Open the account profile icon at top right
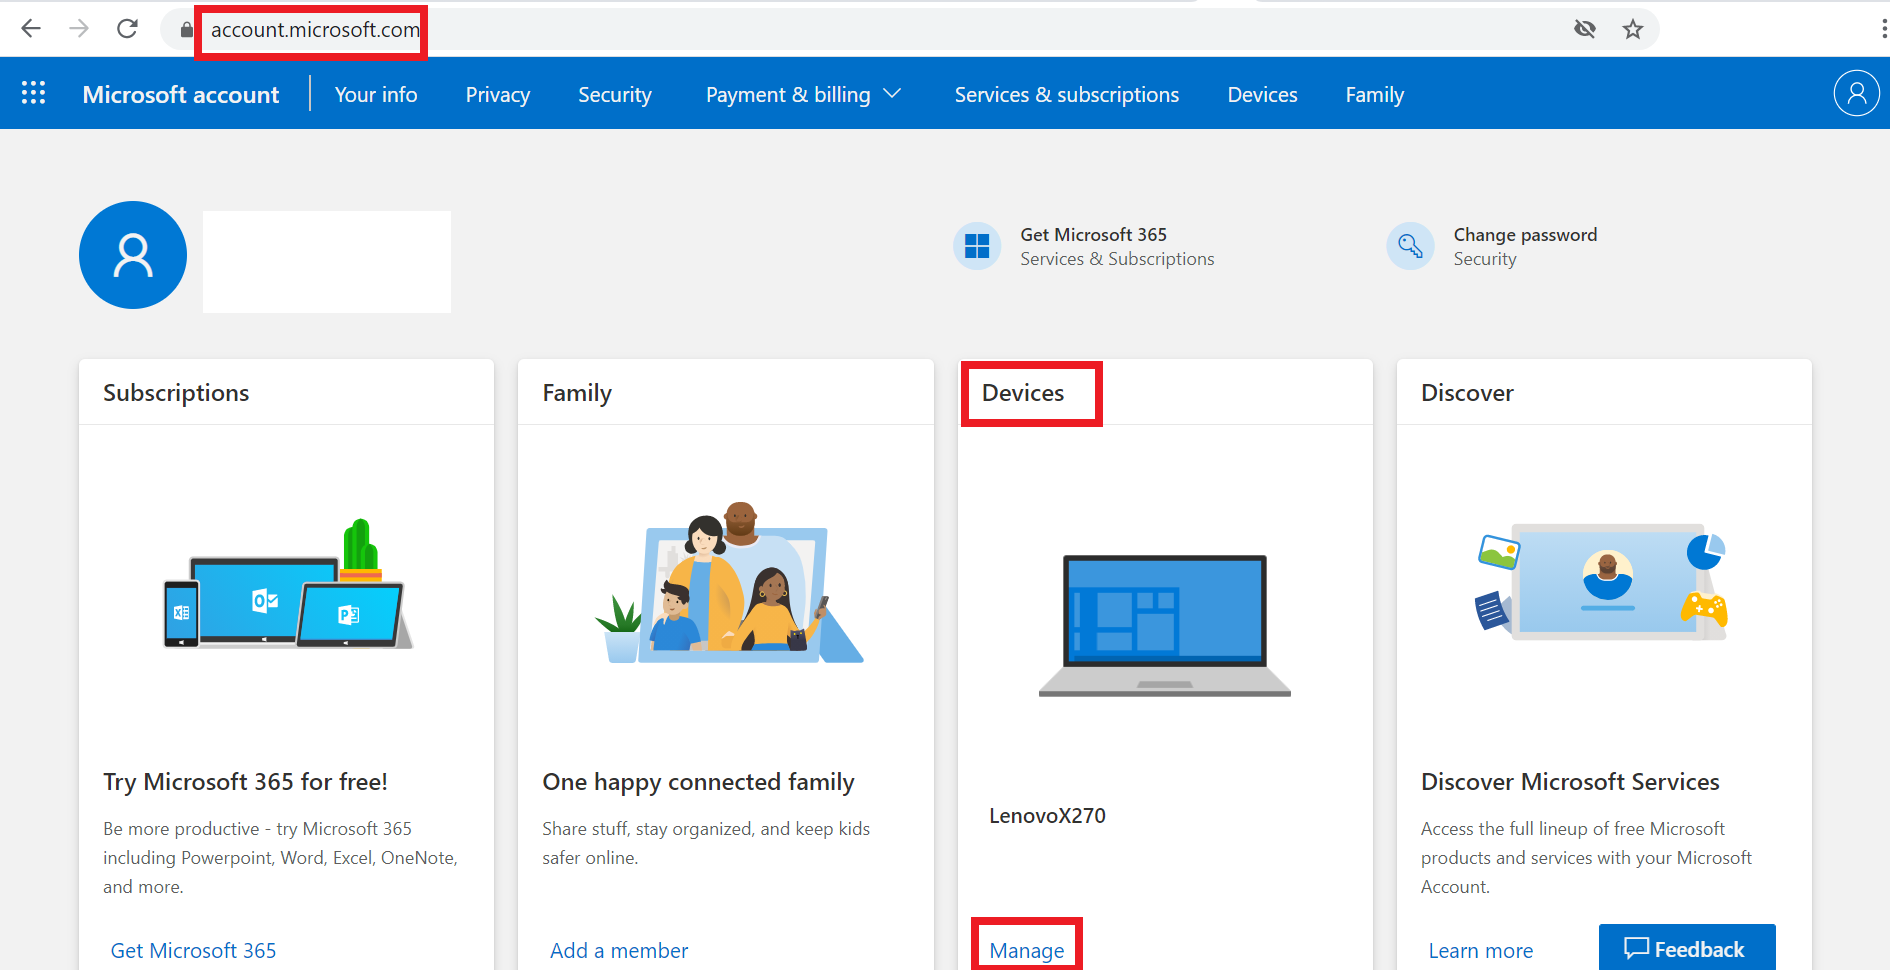This screenshot has width=1890, height=970. point(1856,93)
